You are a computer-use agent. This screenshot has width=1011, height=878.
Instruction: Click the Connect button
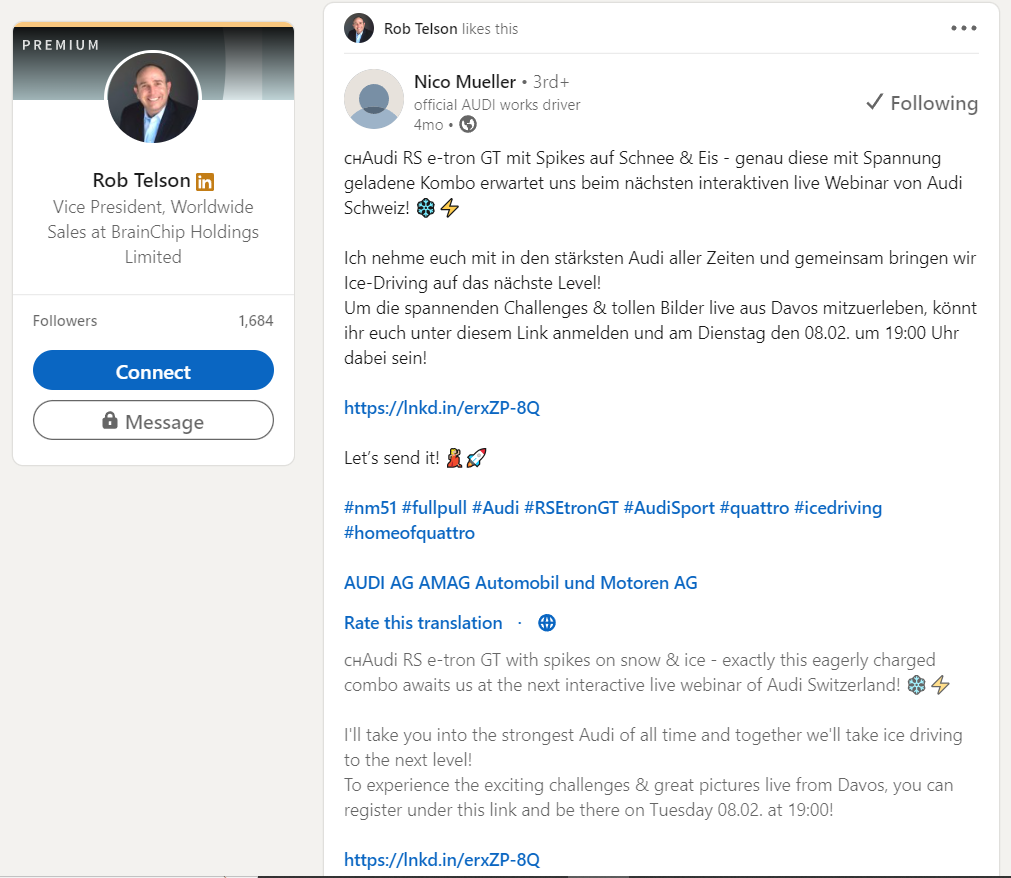153,371
